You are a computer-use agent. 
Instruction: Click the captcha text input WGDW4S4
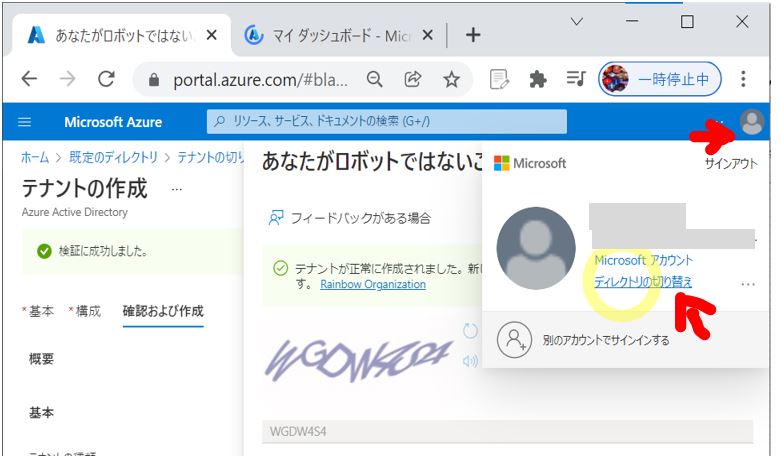point(508,431)
